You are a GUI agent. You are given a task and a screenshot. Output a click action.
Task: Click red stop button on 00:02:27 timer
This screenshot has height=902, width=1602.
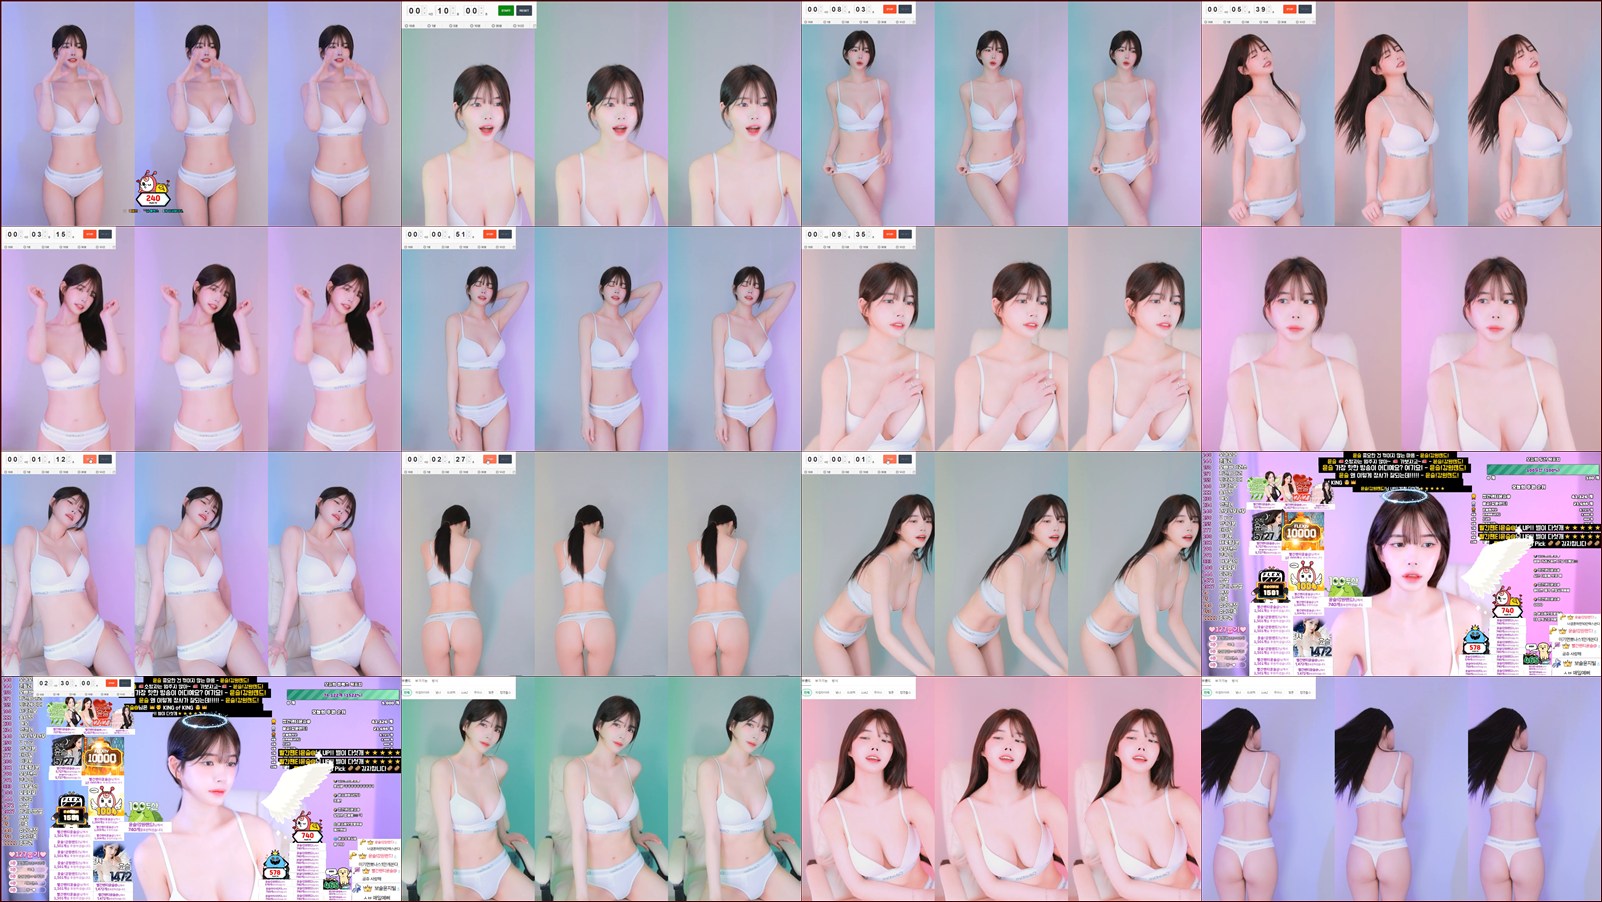pyautogui.click(x=489, y=459)
